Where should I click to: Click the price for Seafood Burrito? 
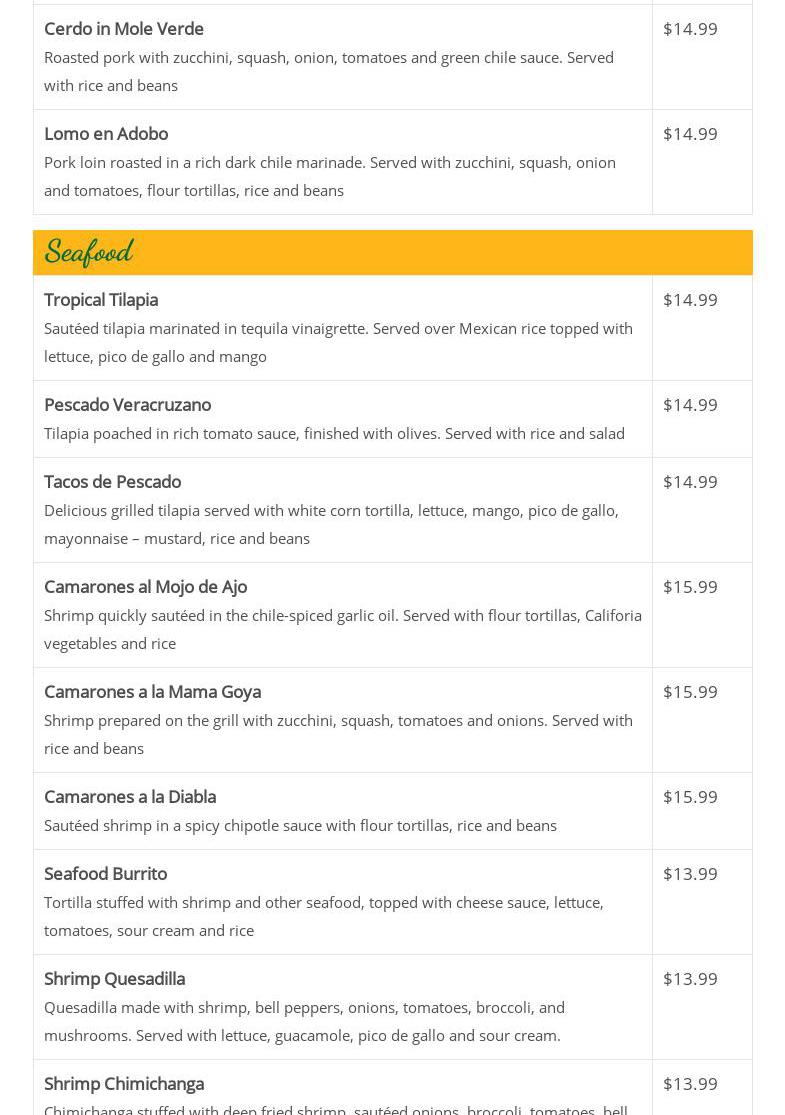pyautogui.click(x=690, y=874)
